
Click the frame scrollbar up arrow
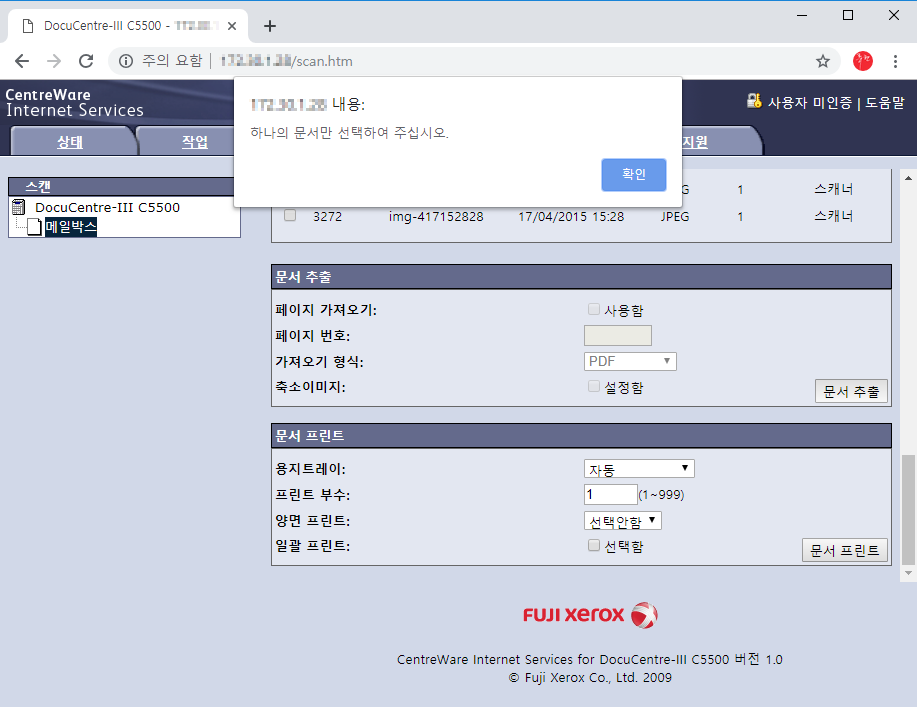[908, 178]
